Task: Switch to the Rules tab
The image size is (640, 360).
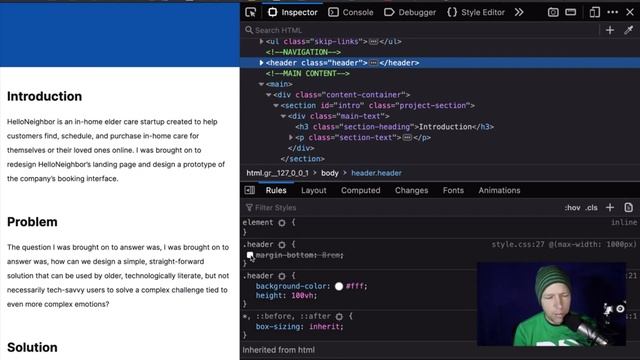Action: (x=276, y=190)
